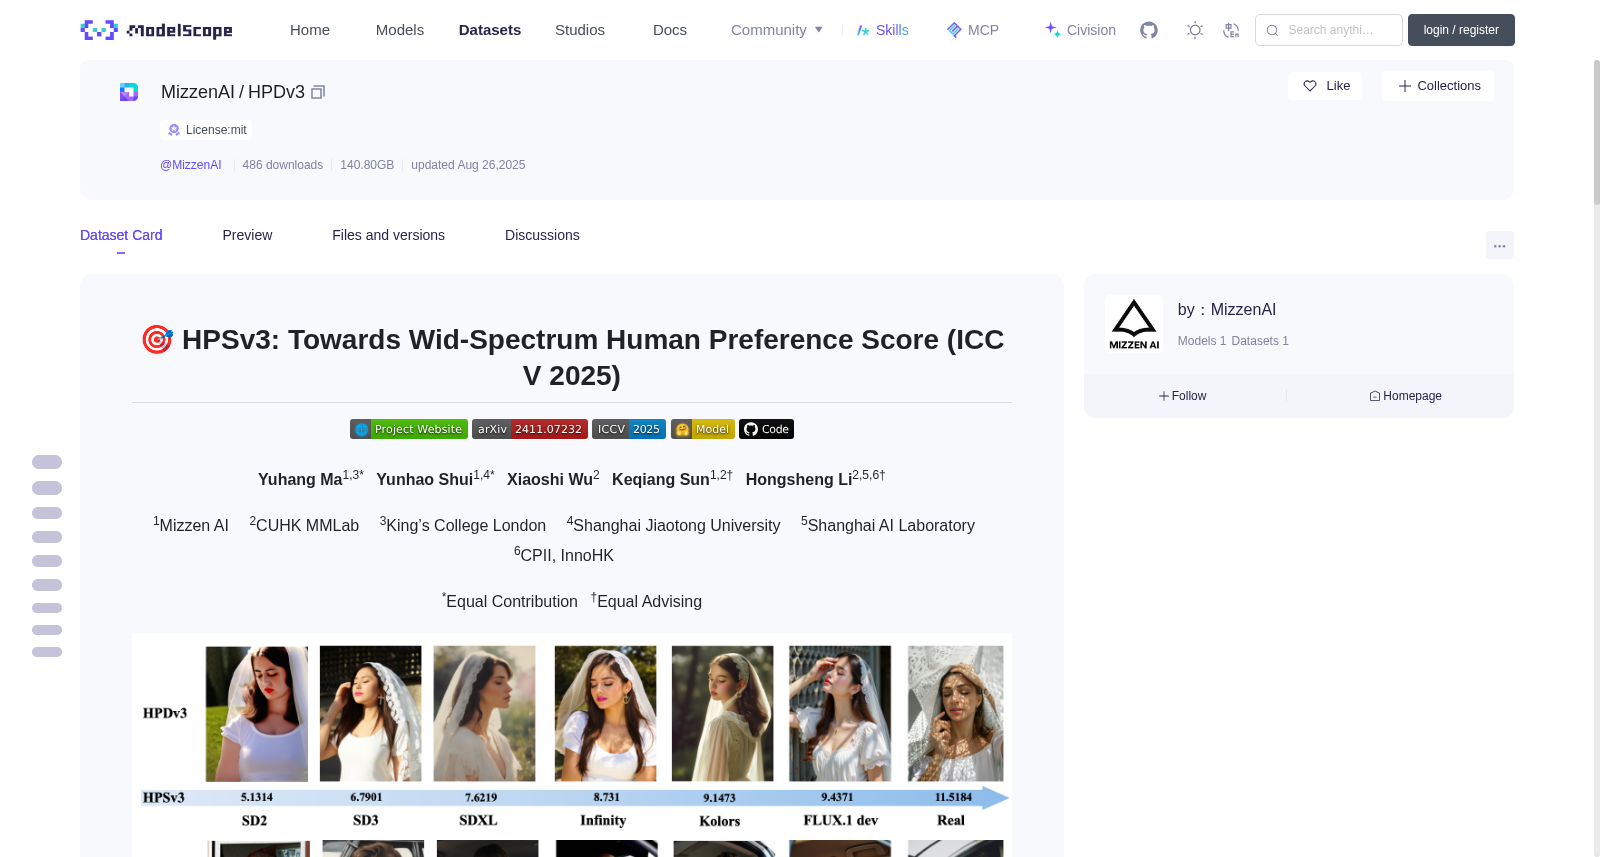
Task: Click the Models 1 count
Action: [1201, 341]
